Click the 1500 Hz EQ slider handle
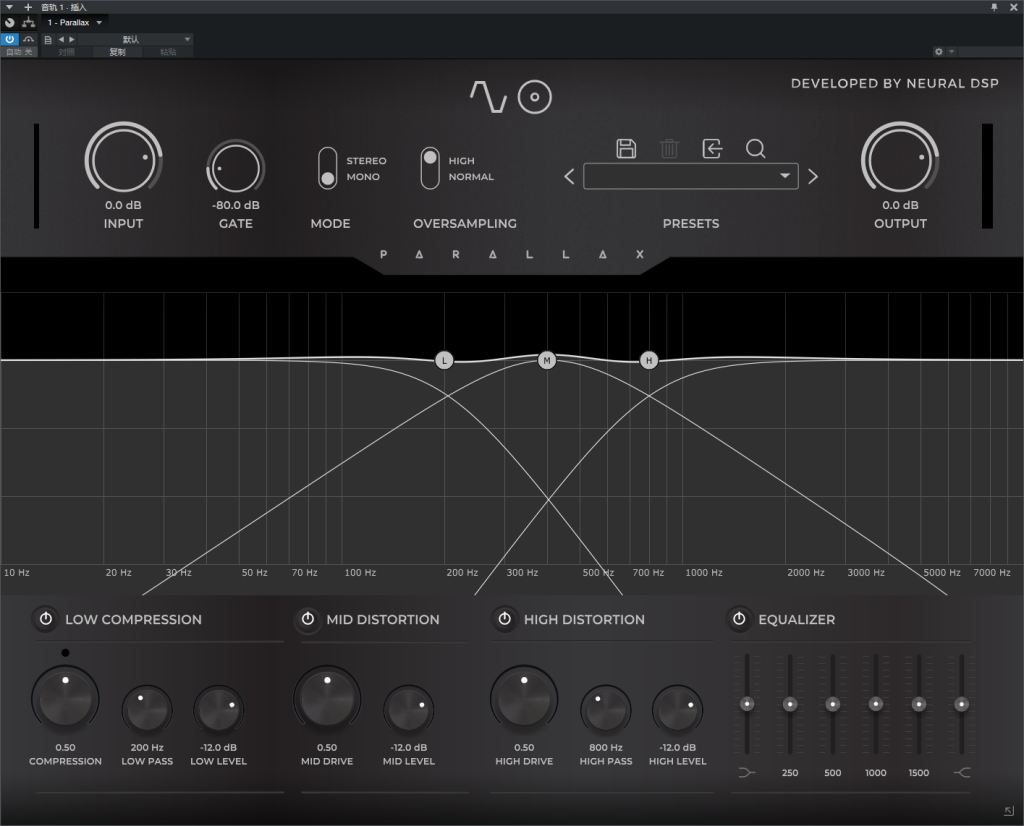Image resolution: width=1024 pixels, height=826 pixels. point(918,704)
